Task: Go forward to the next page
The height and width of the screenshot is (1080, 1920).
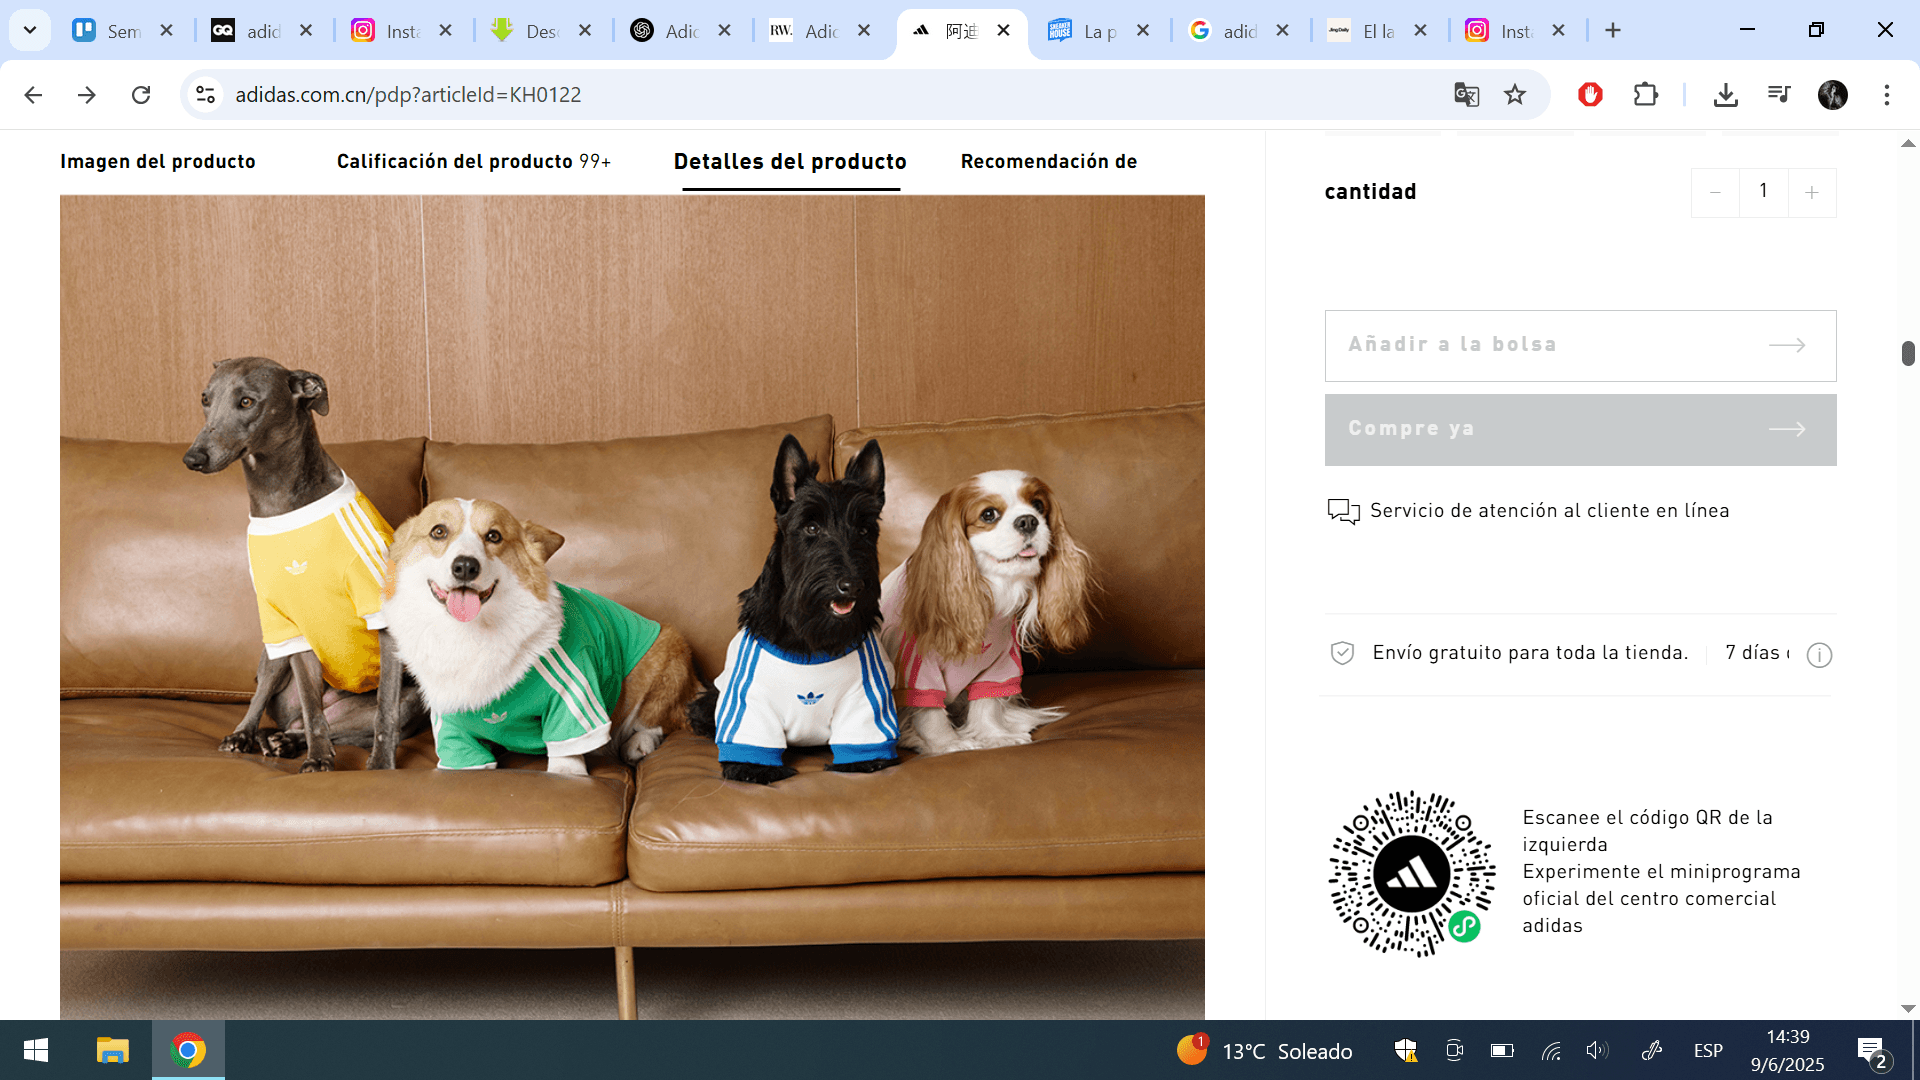Action: click(x=87, y=94)
